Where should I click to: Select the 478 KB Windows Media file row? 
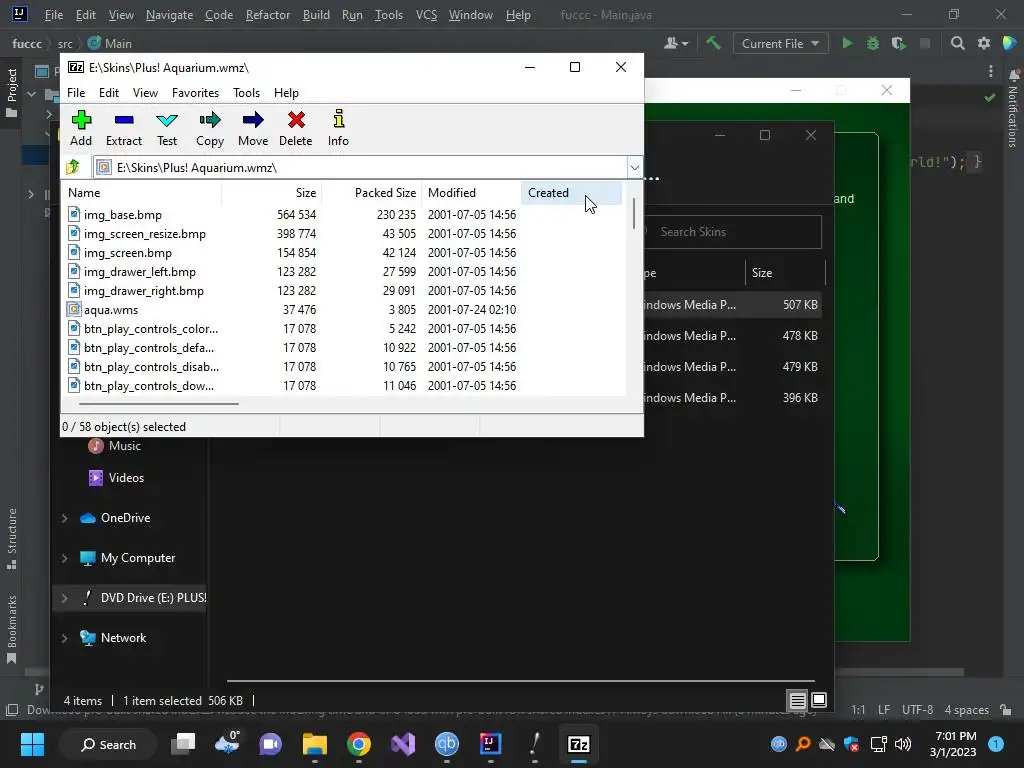[732, 336]
